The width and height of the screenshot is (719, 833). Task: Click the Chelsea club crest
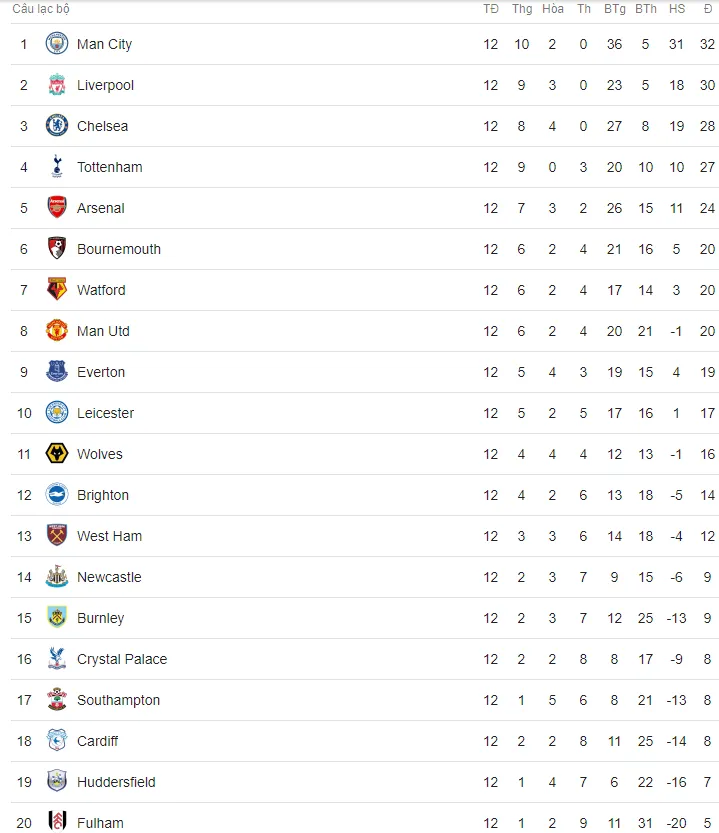point(57,125)
